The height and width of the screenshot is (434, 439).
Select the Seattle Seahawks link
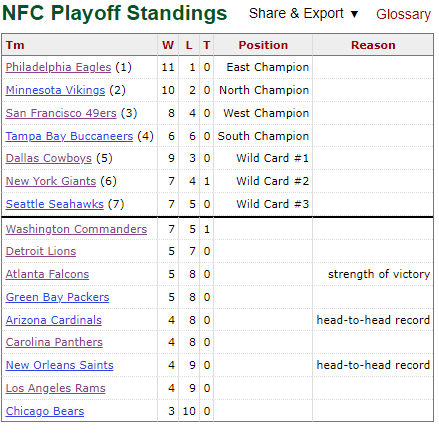55,204
